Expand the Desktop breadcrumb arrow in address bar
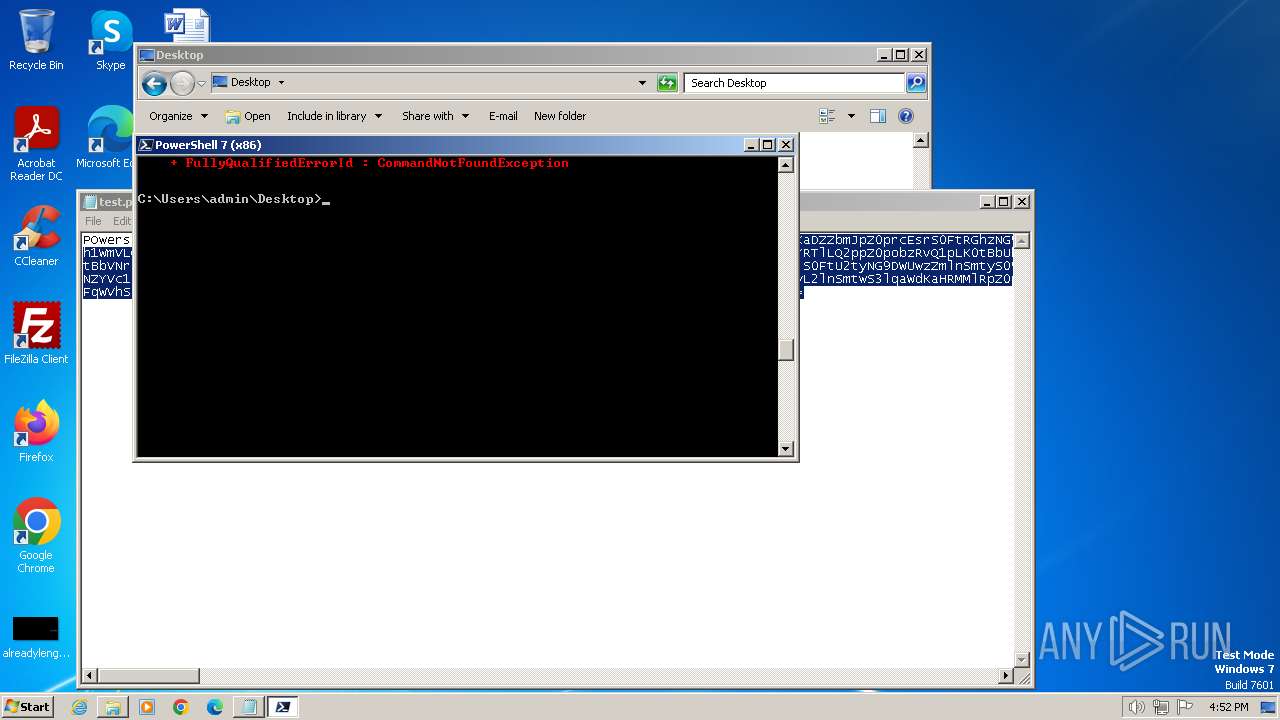Image resolution: width=1280 pixels, height=720 pixels. point(281,83)
